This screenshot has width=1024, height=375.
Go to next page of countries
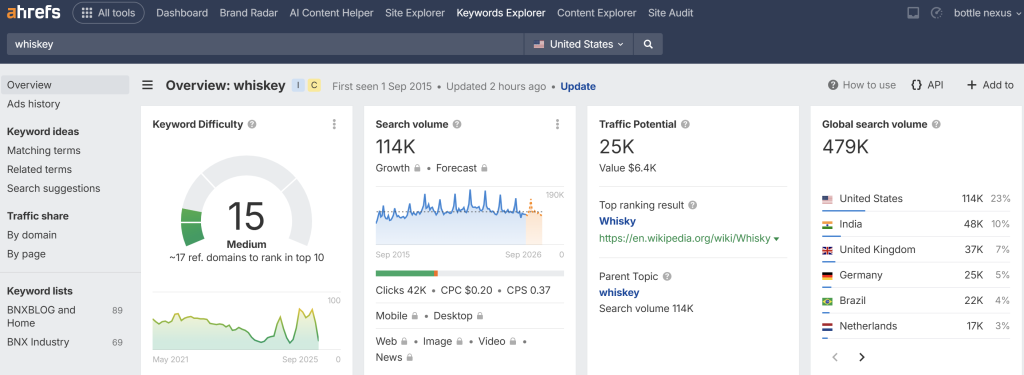click(x=861, y=357)
